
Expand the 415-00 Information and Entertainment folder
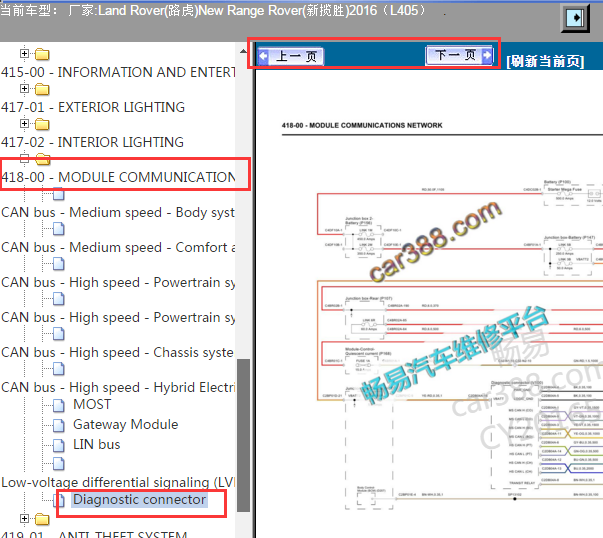coord(24,53)
